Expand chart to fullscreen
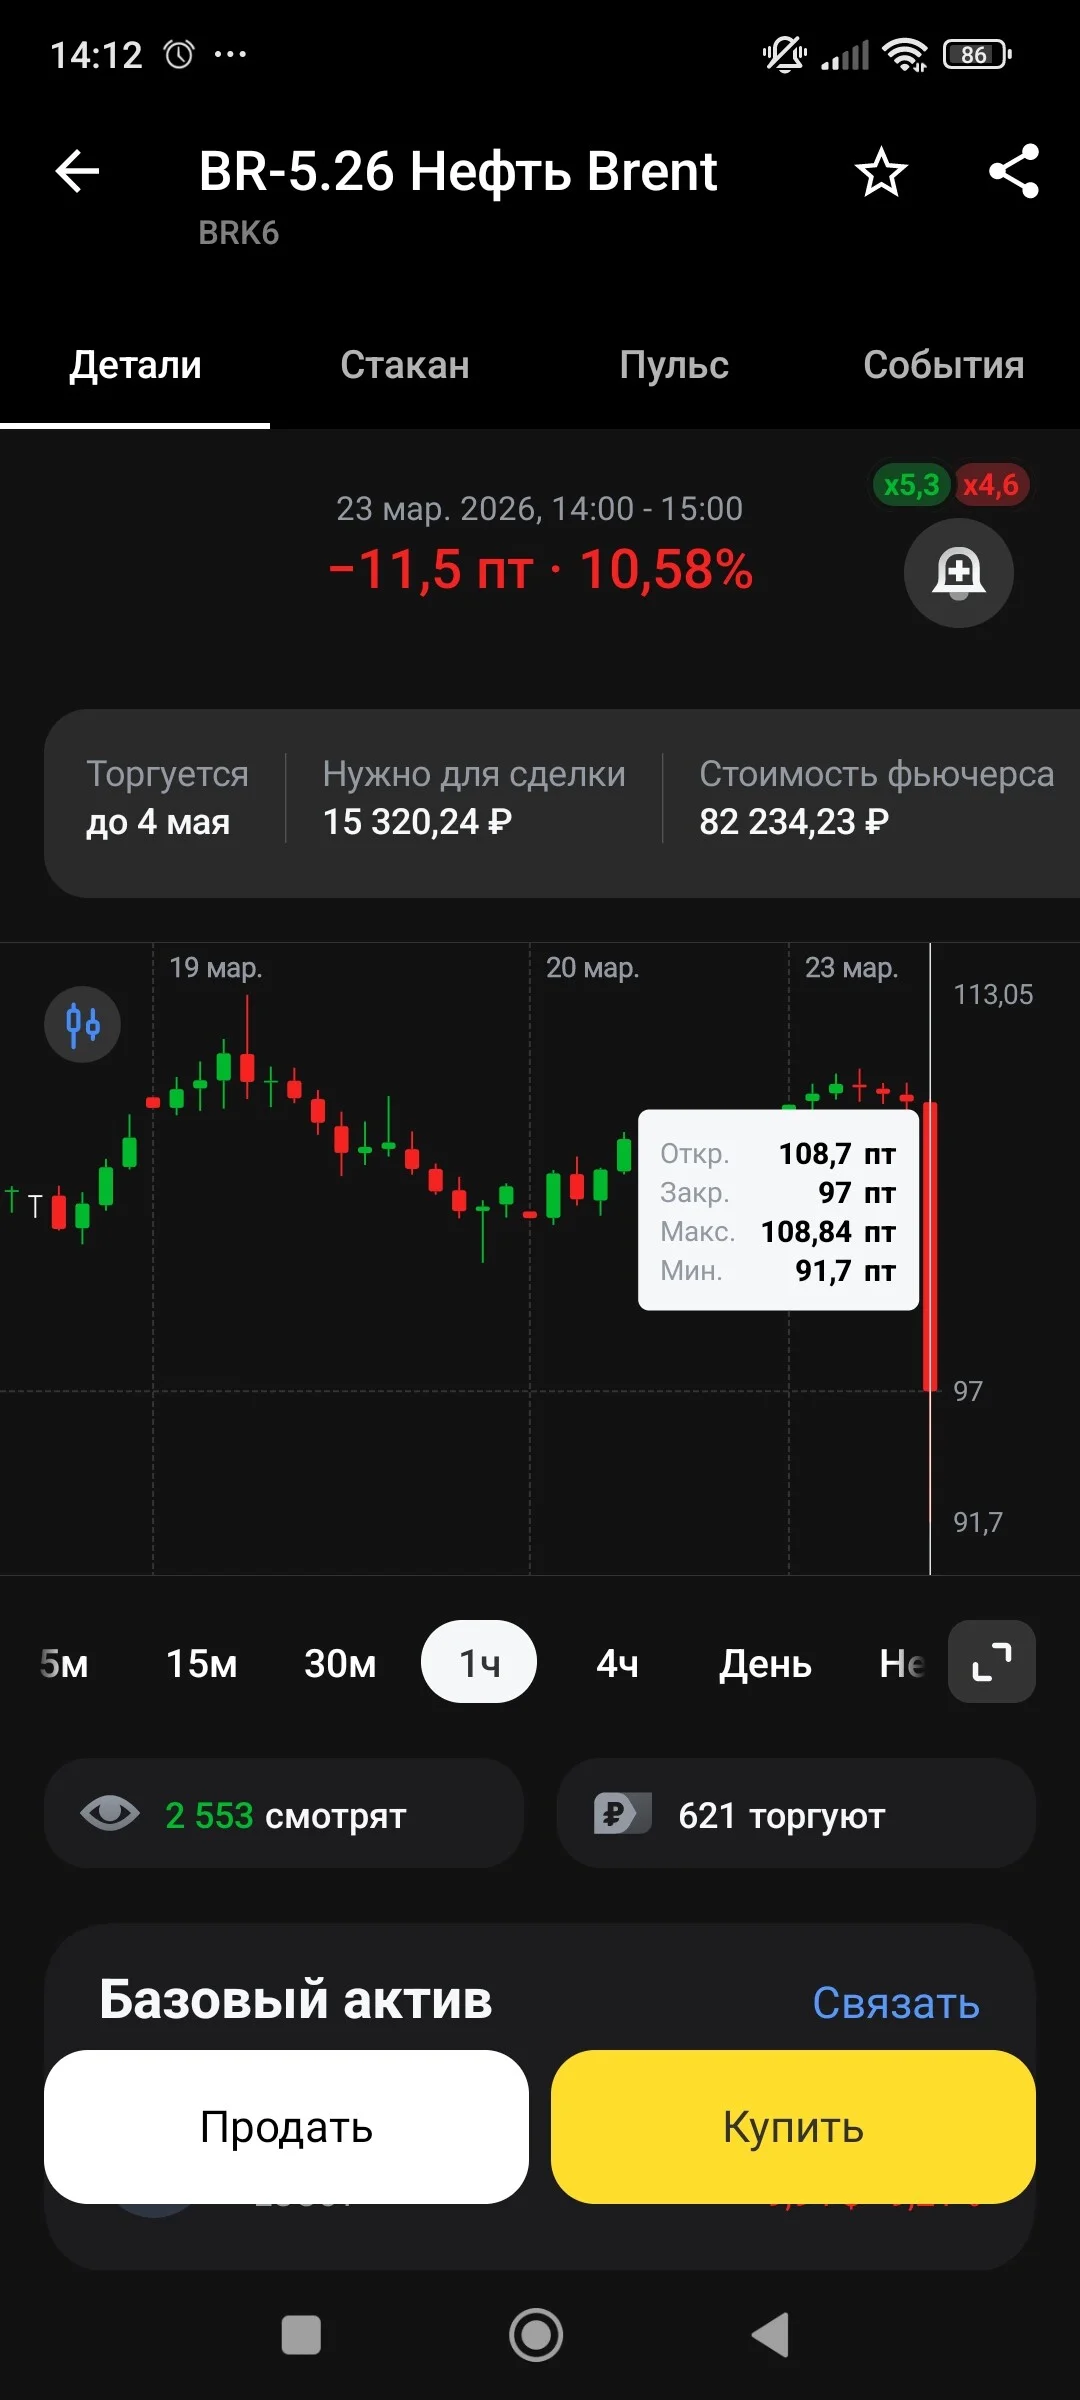Image resolution: width=1080 pixels, height=2400 pixels. [x=991, y=1662]
